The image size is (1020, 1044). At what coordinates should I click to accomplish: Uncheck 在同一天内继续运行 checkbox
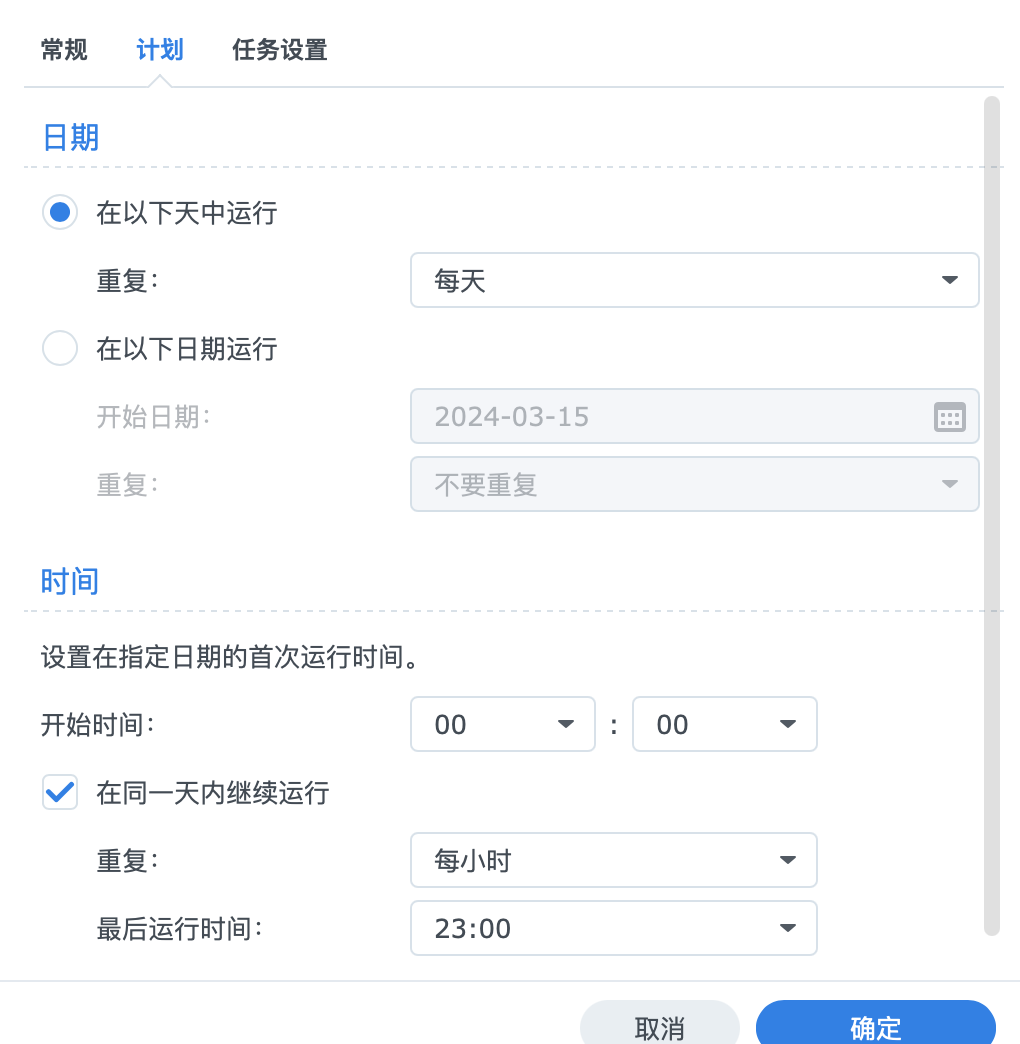(x=60, y=792)
